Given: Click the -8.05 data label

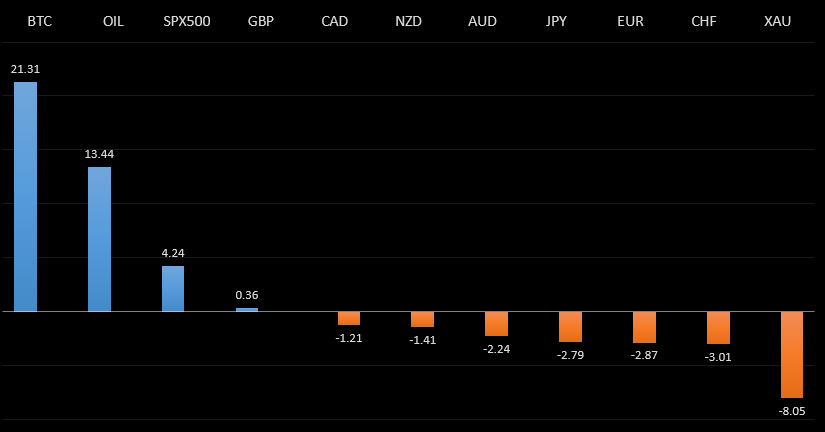Looking at the screenshot, I should [792, 410].
